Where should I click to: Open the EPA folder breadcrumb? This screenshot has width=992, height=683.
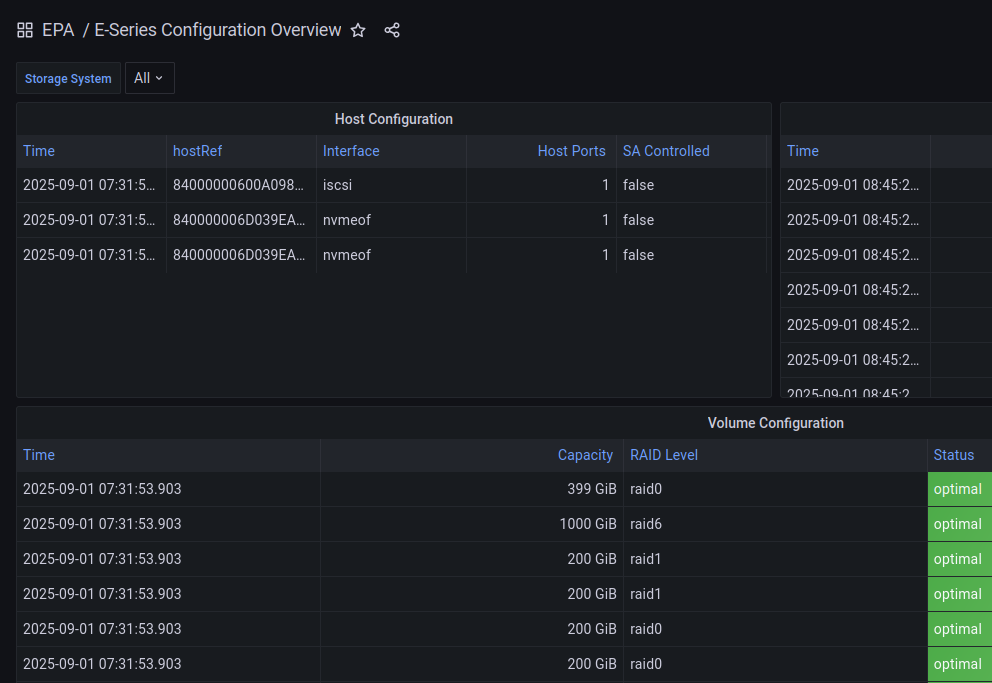click(x=58, y=30)
